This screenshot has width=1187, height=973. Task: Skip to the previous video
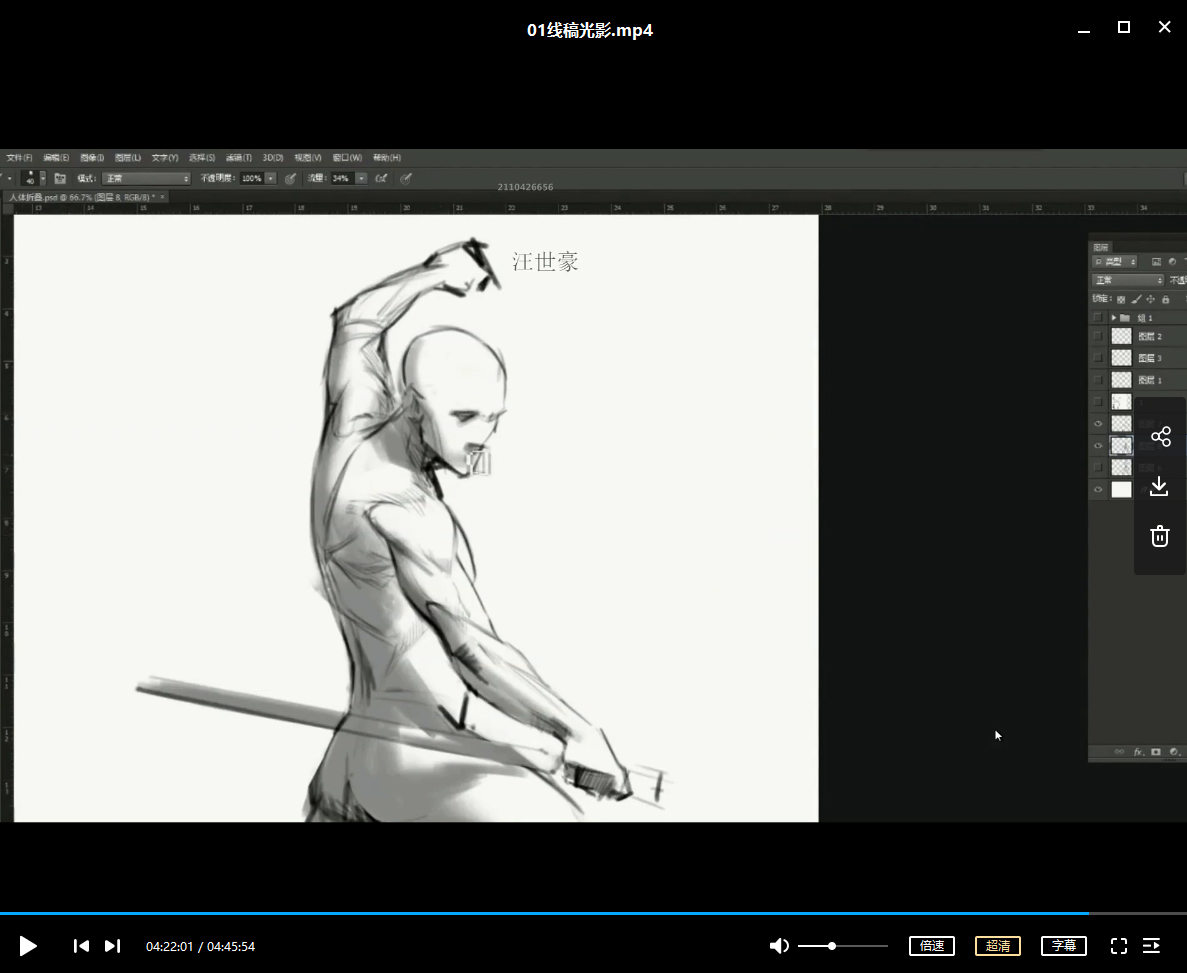coord(82,946)
